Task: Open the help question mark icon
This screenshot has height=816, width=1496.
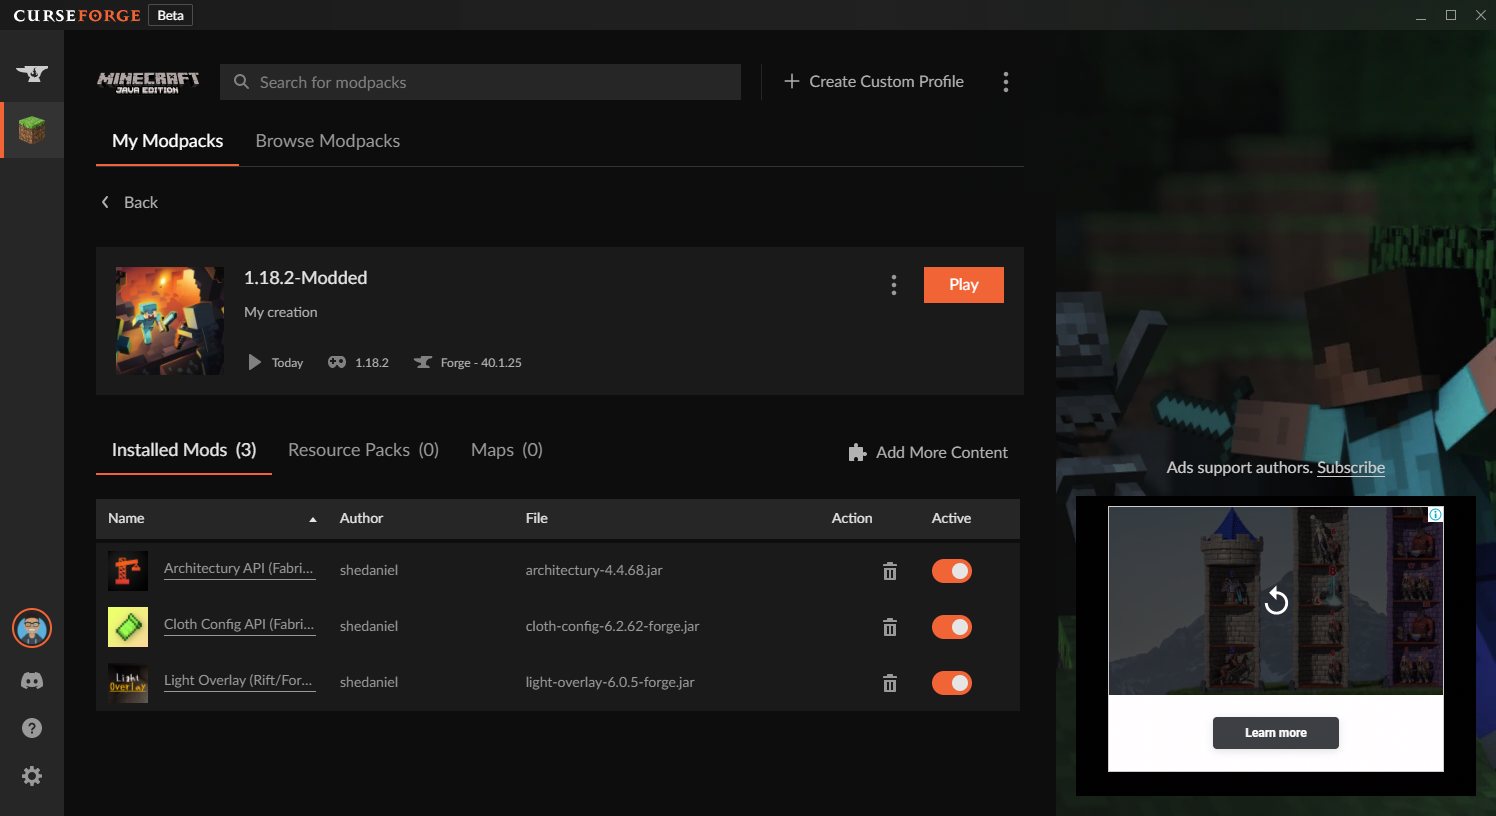Action: (32, 728)
